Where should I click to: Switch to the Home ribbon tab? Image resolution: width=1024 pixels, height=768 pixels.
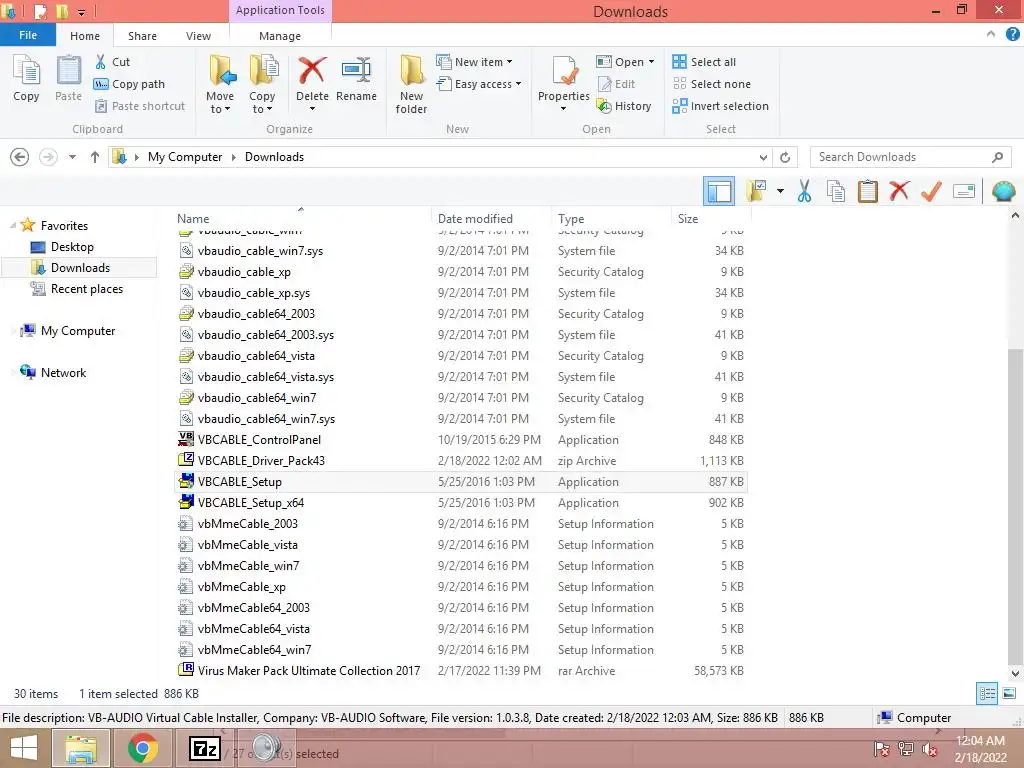(85, 36)
